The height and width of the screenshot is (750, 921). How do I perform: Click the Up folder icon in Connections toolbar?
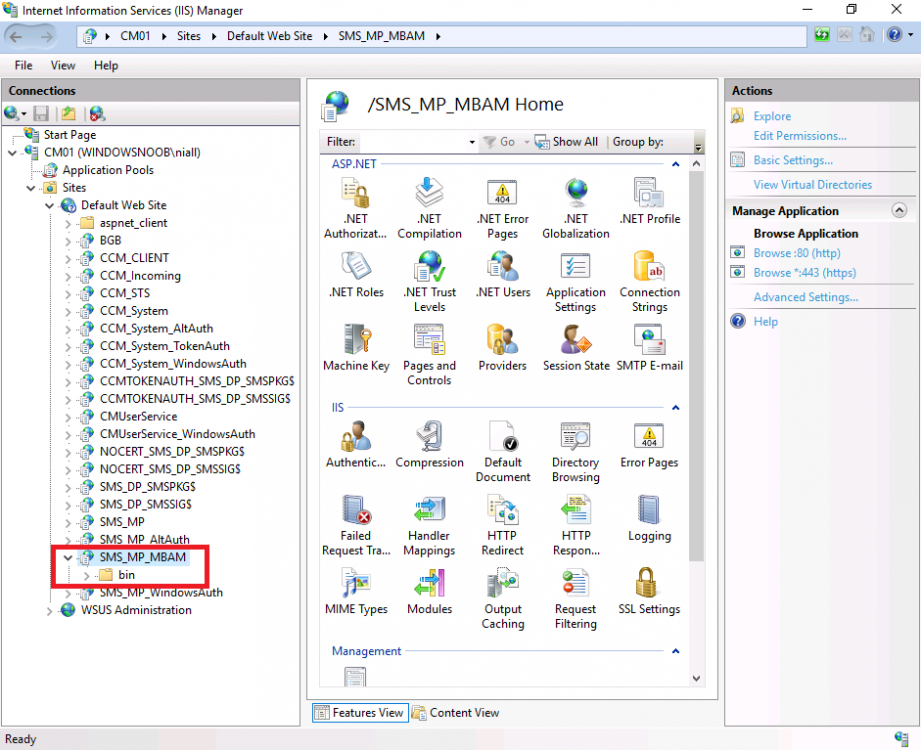click(x=69, y=113)
